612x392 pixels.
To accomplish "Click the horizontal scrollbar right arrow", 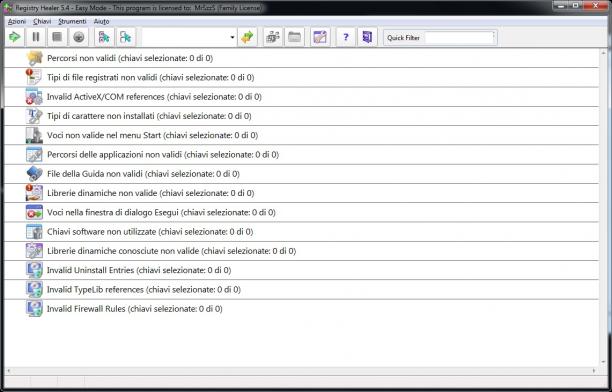I will coord(594,371).
